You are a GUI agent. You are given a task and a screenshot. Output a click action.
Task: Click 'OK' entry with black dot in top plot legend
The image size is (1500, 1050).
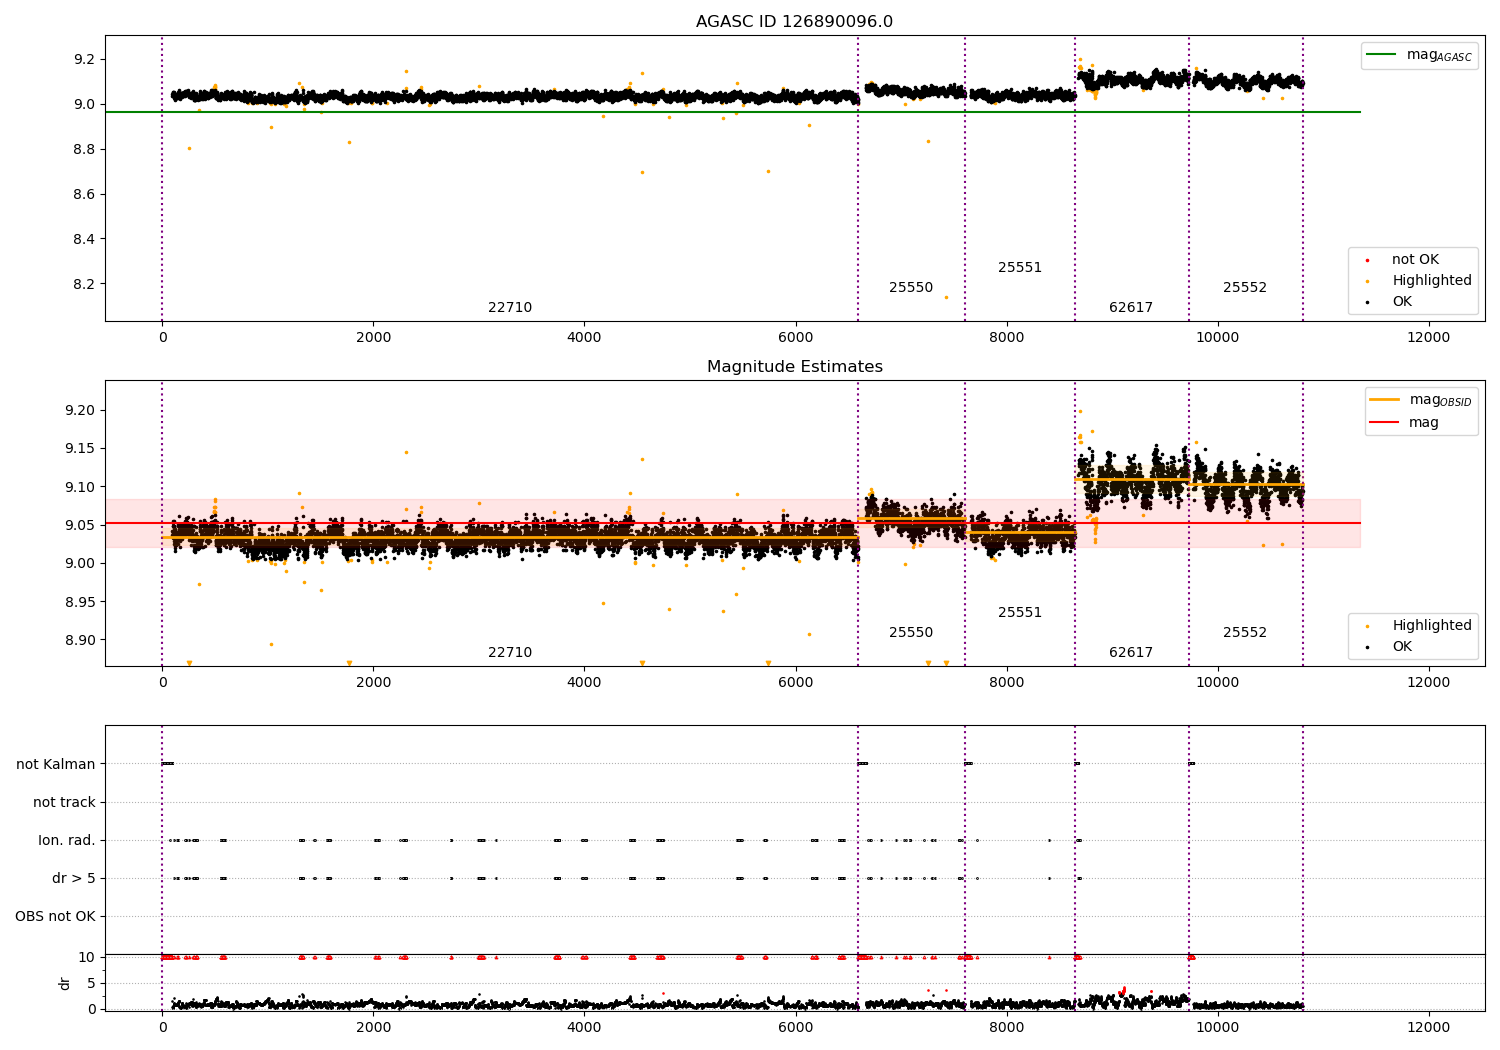pyautogui.click(x=1389, y=302)
